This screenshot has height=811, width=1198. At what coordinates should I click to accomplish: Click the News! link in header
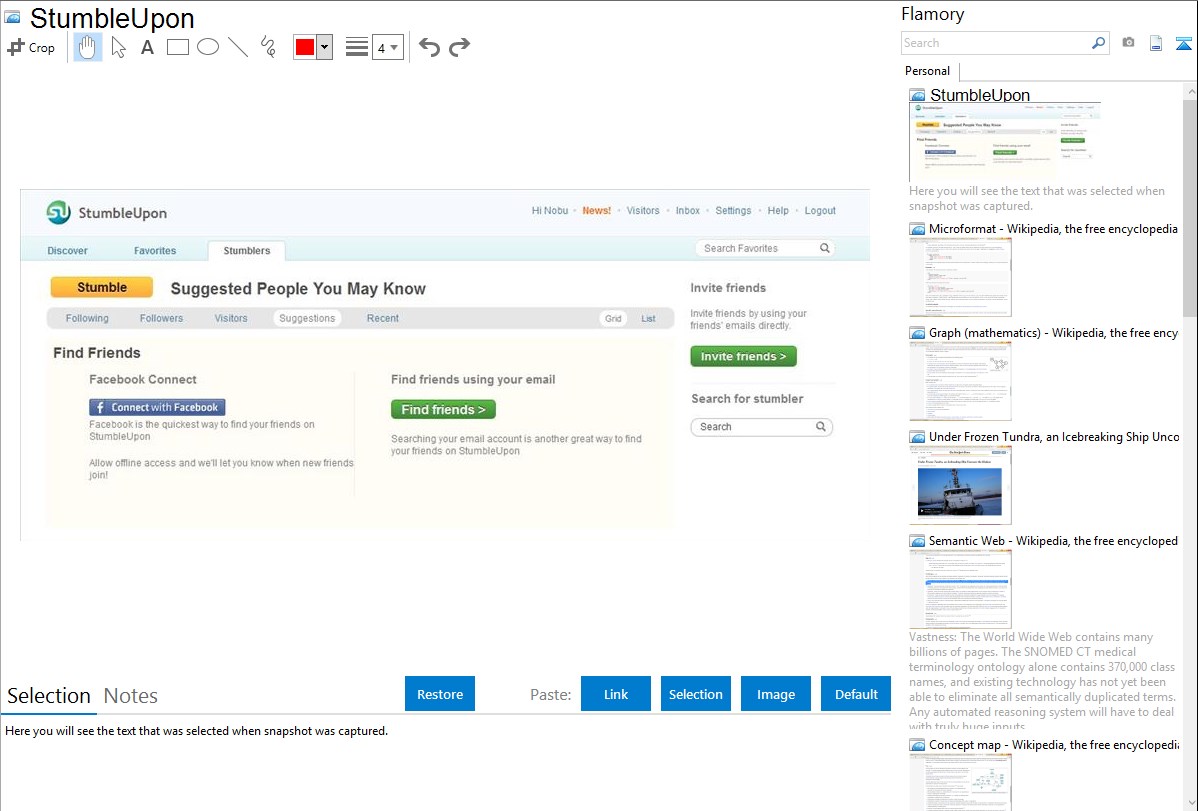597,211
